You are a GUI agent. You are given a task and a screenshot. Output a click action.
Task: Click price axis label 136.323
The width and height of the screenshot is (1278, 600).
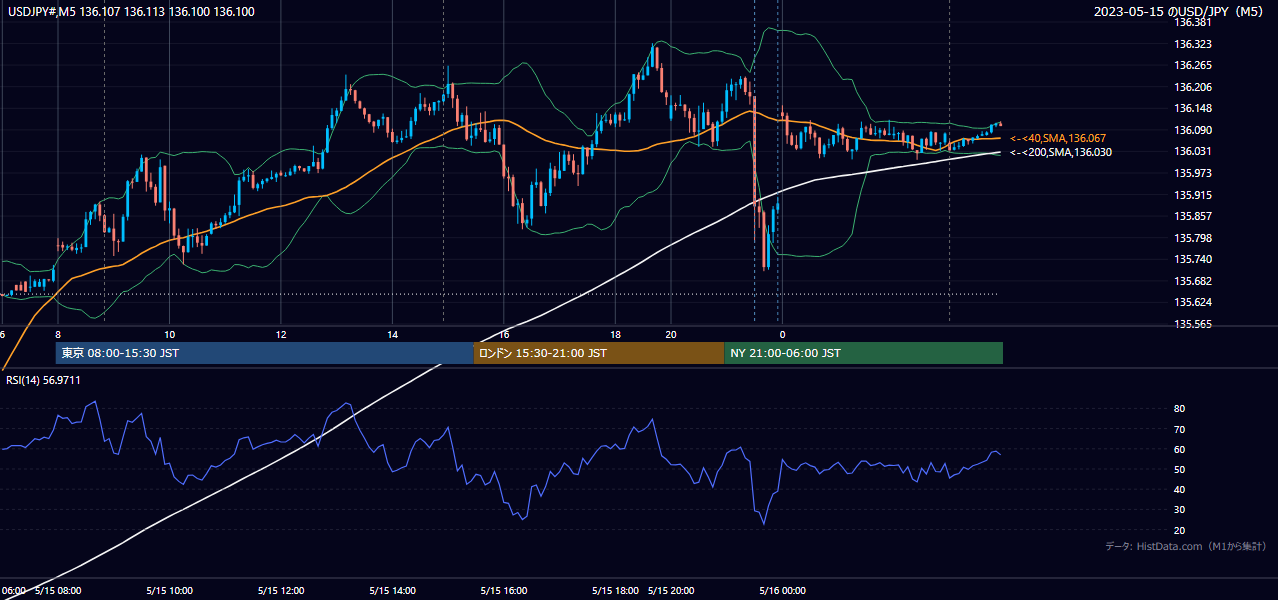(1193, 44)
